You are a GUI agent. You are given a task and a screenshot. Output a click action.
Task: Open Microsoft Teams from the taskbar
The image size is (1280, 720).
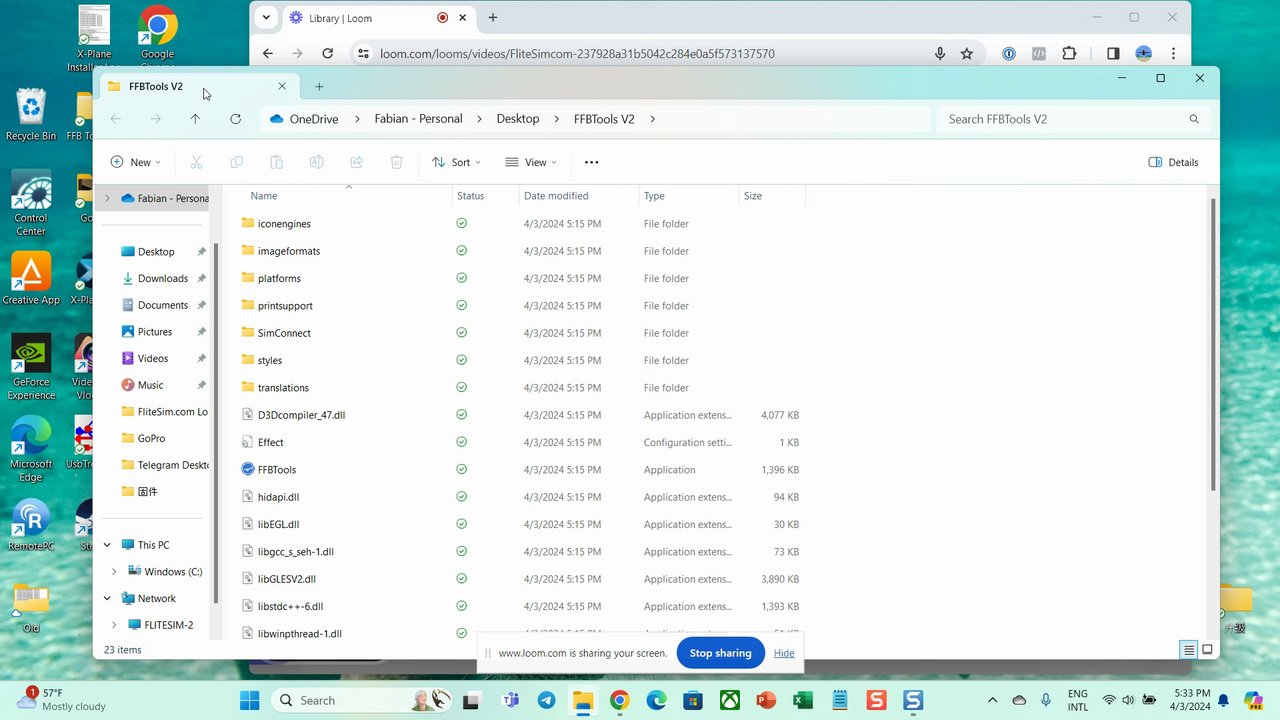coord(510,700)
